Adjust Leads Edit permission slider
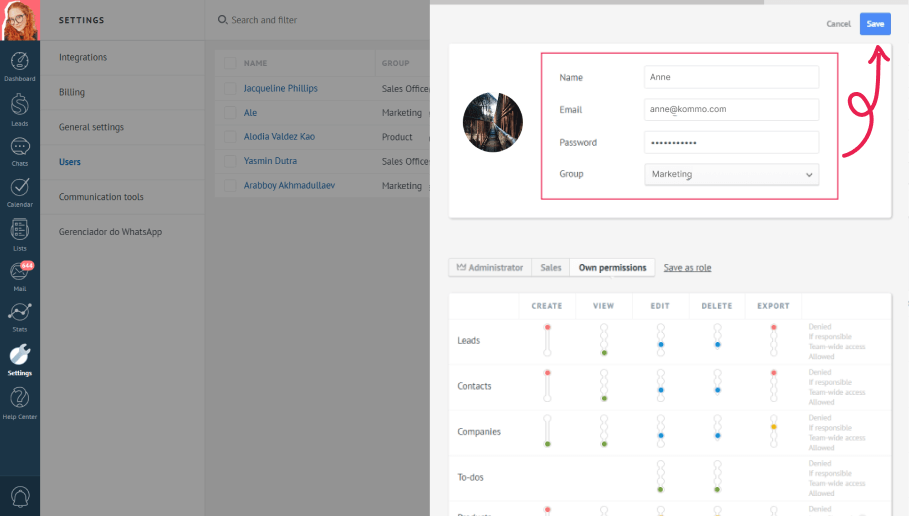The image size is (909, 516). point(661,340)
